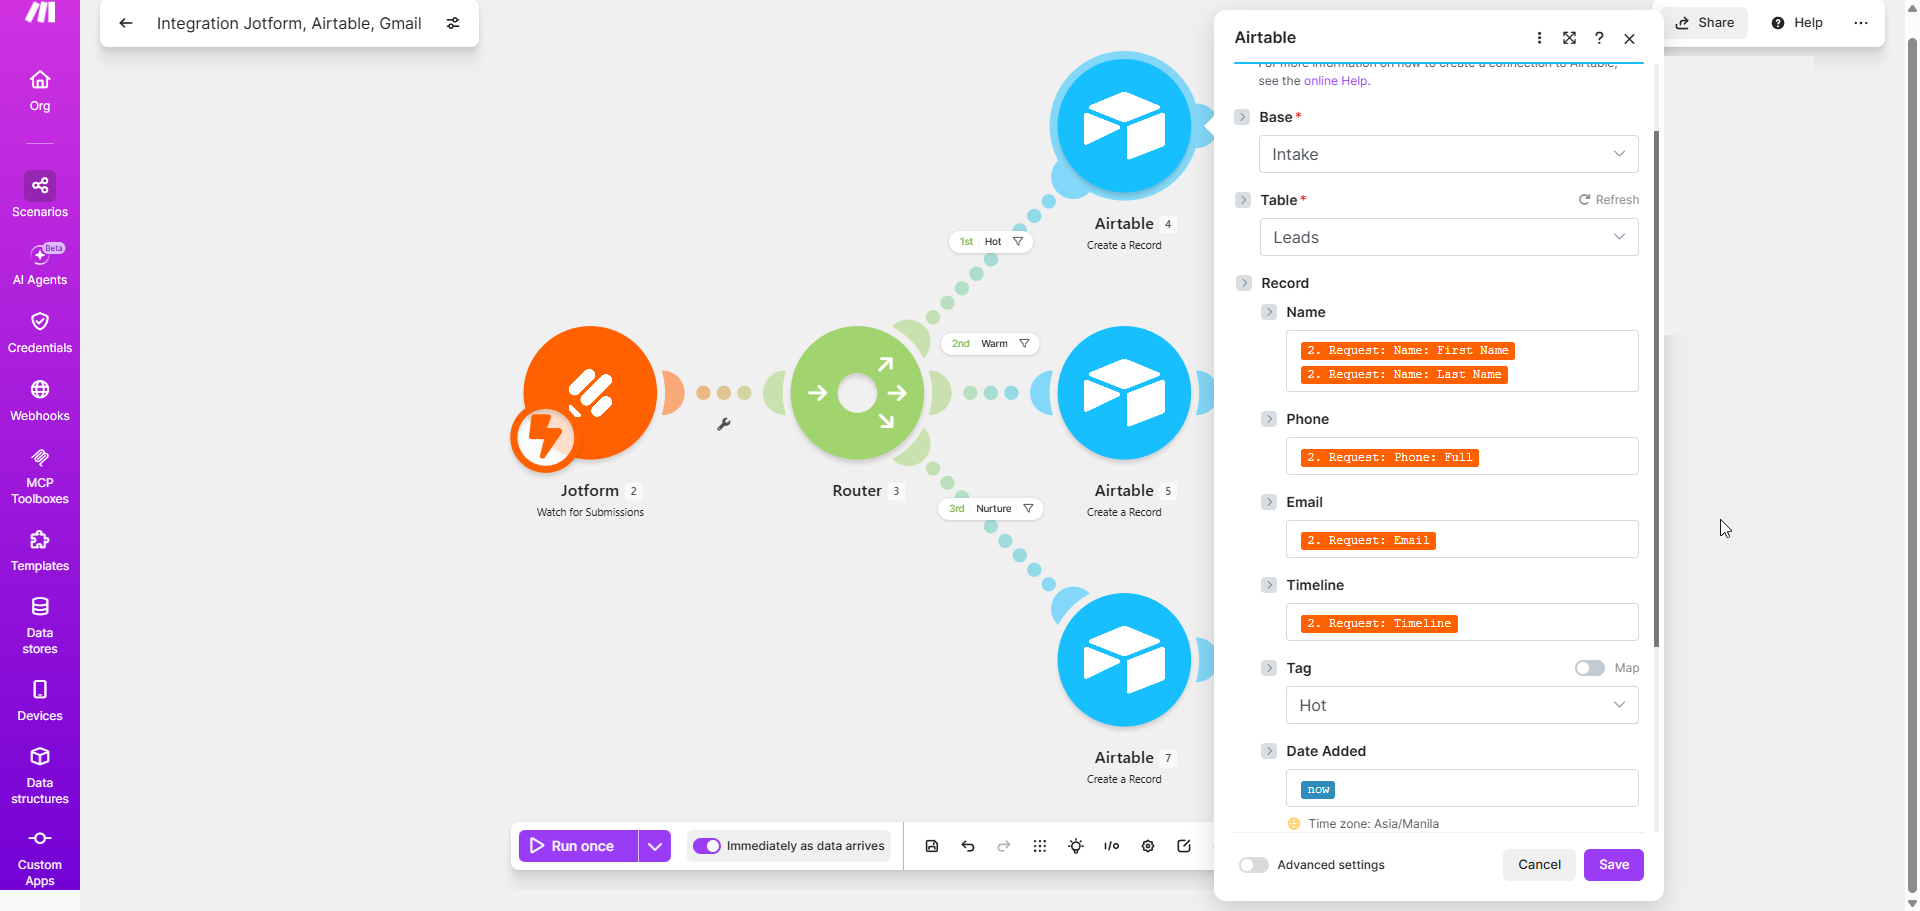Open Webhooks section
The height and width of the screenshot is (911, 1920).
pyautogui.click(x=40, y=400)
